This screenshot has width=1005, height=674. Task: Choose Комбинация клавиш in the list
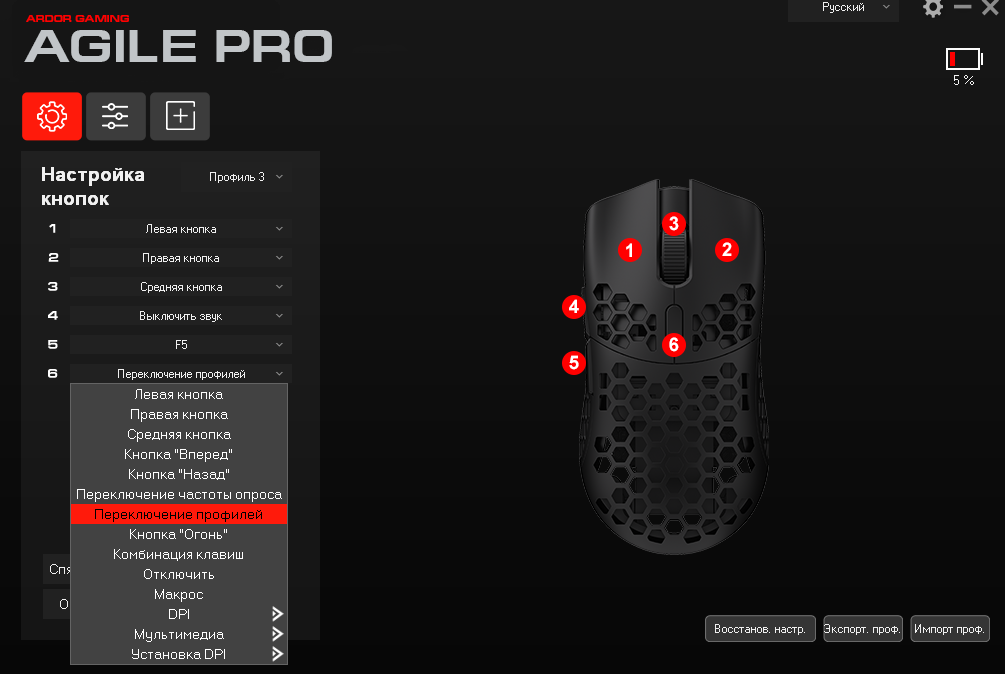(x=179, y=554)
